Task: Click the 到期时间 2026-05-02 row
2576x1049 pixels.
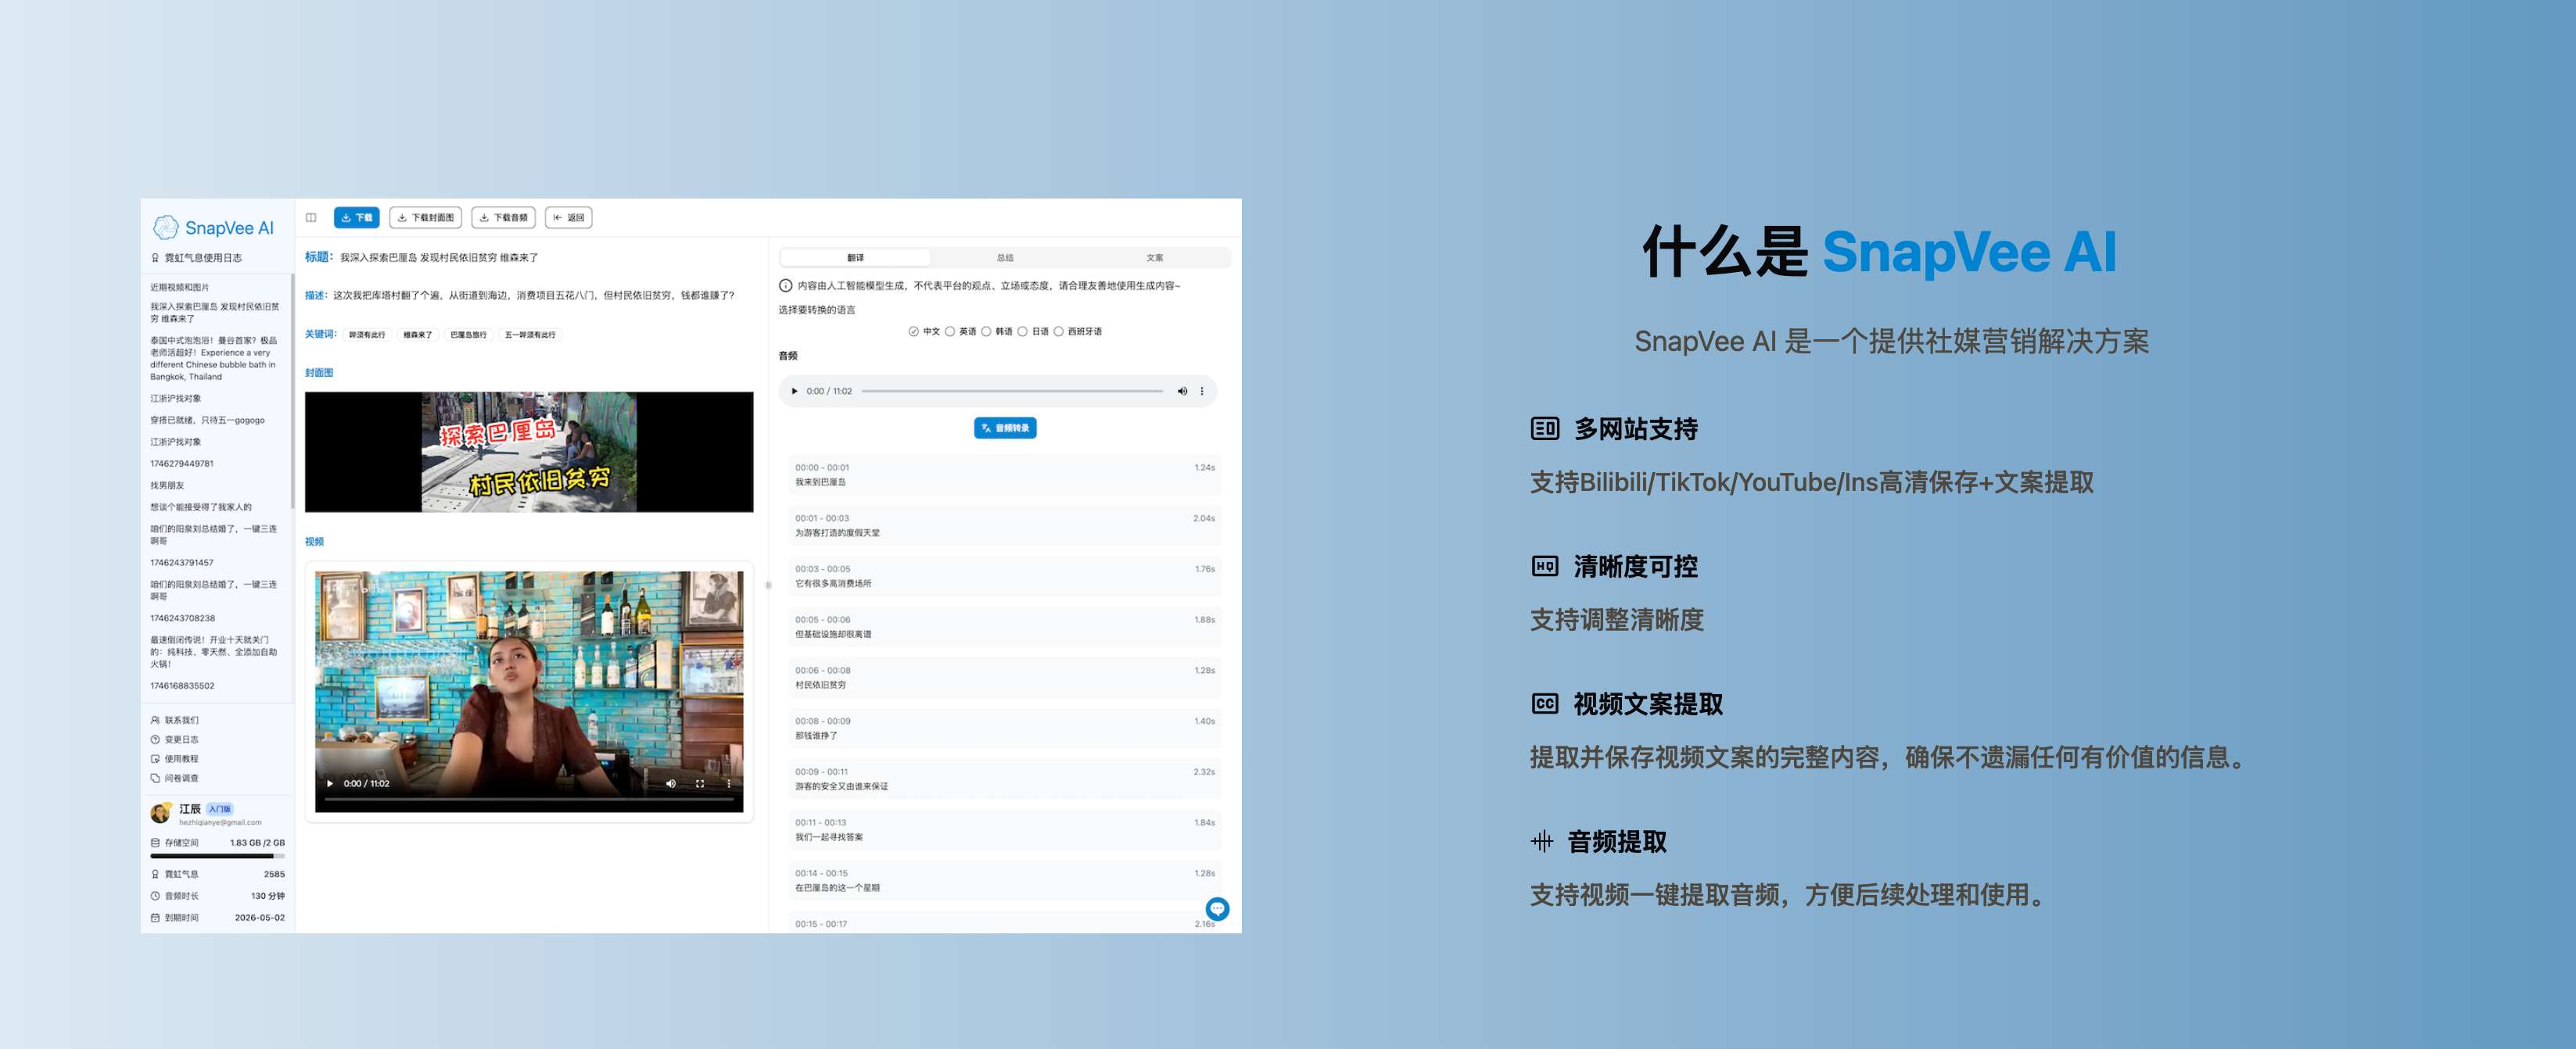Action: click(x=217, y=918)
